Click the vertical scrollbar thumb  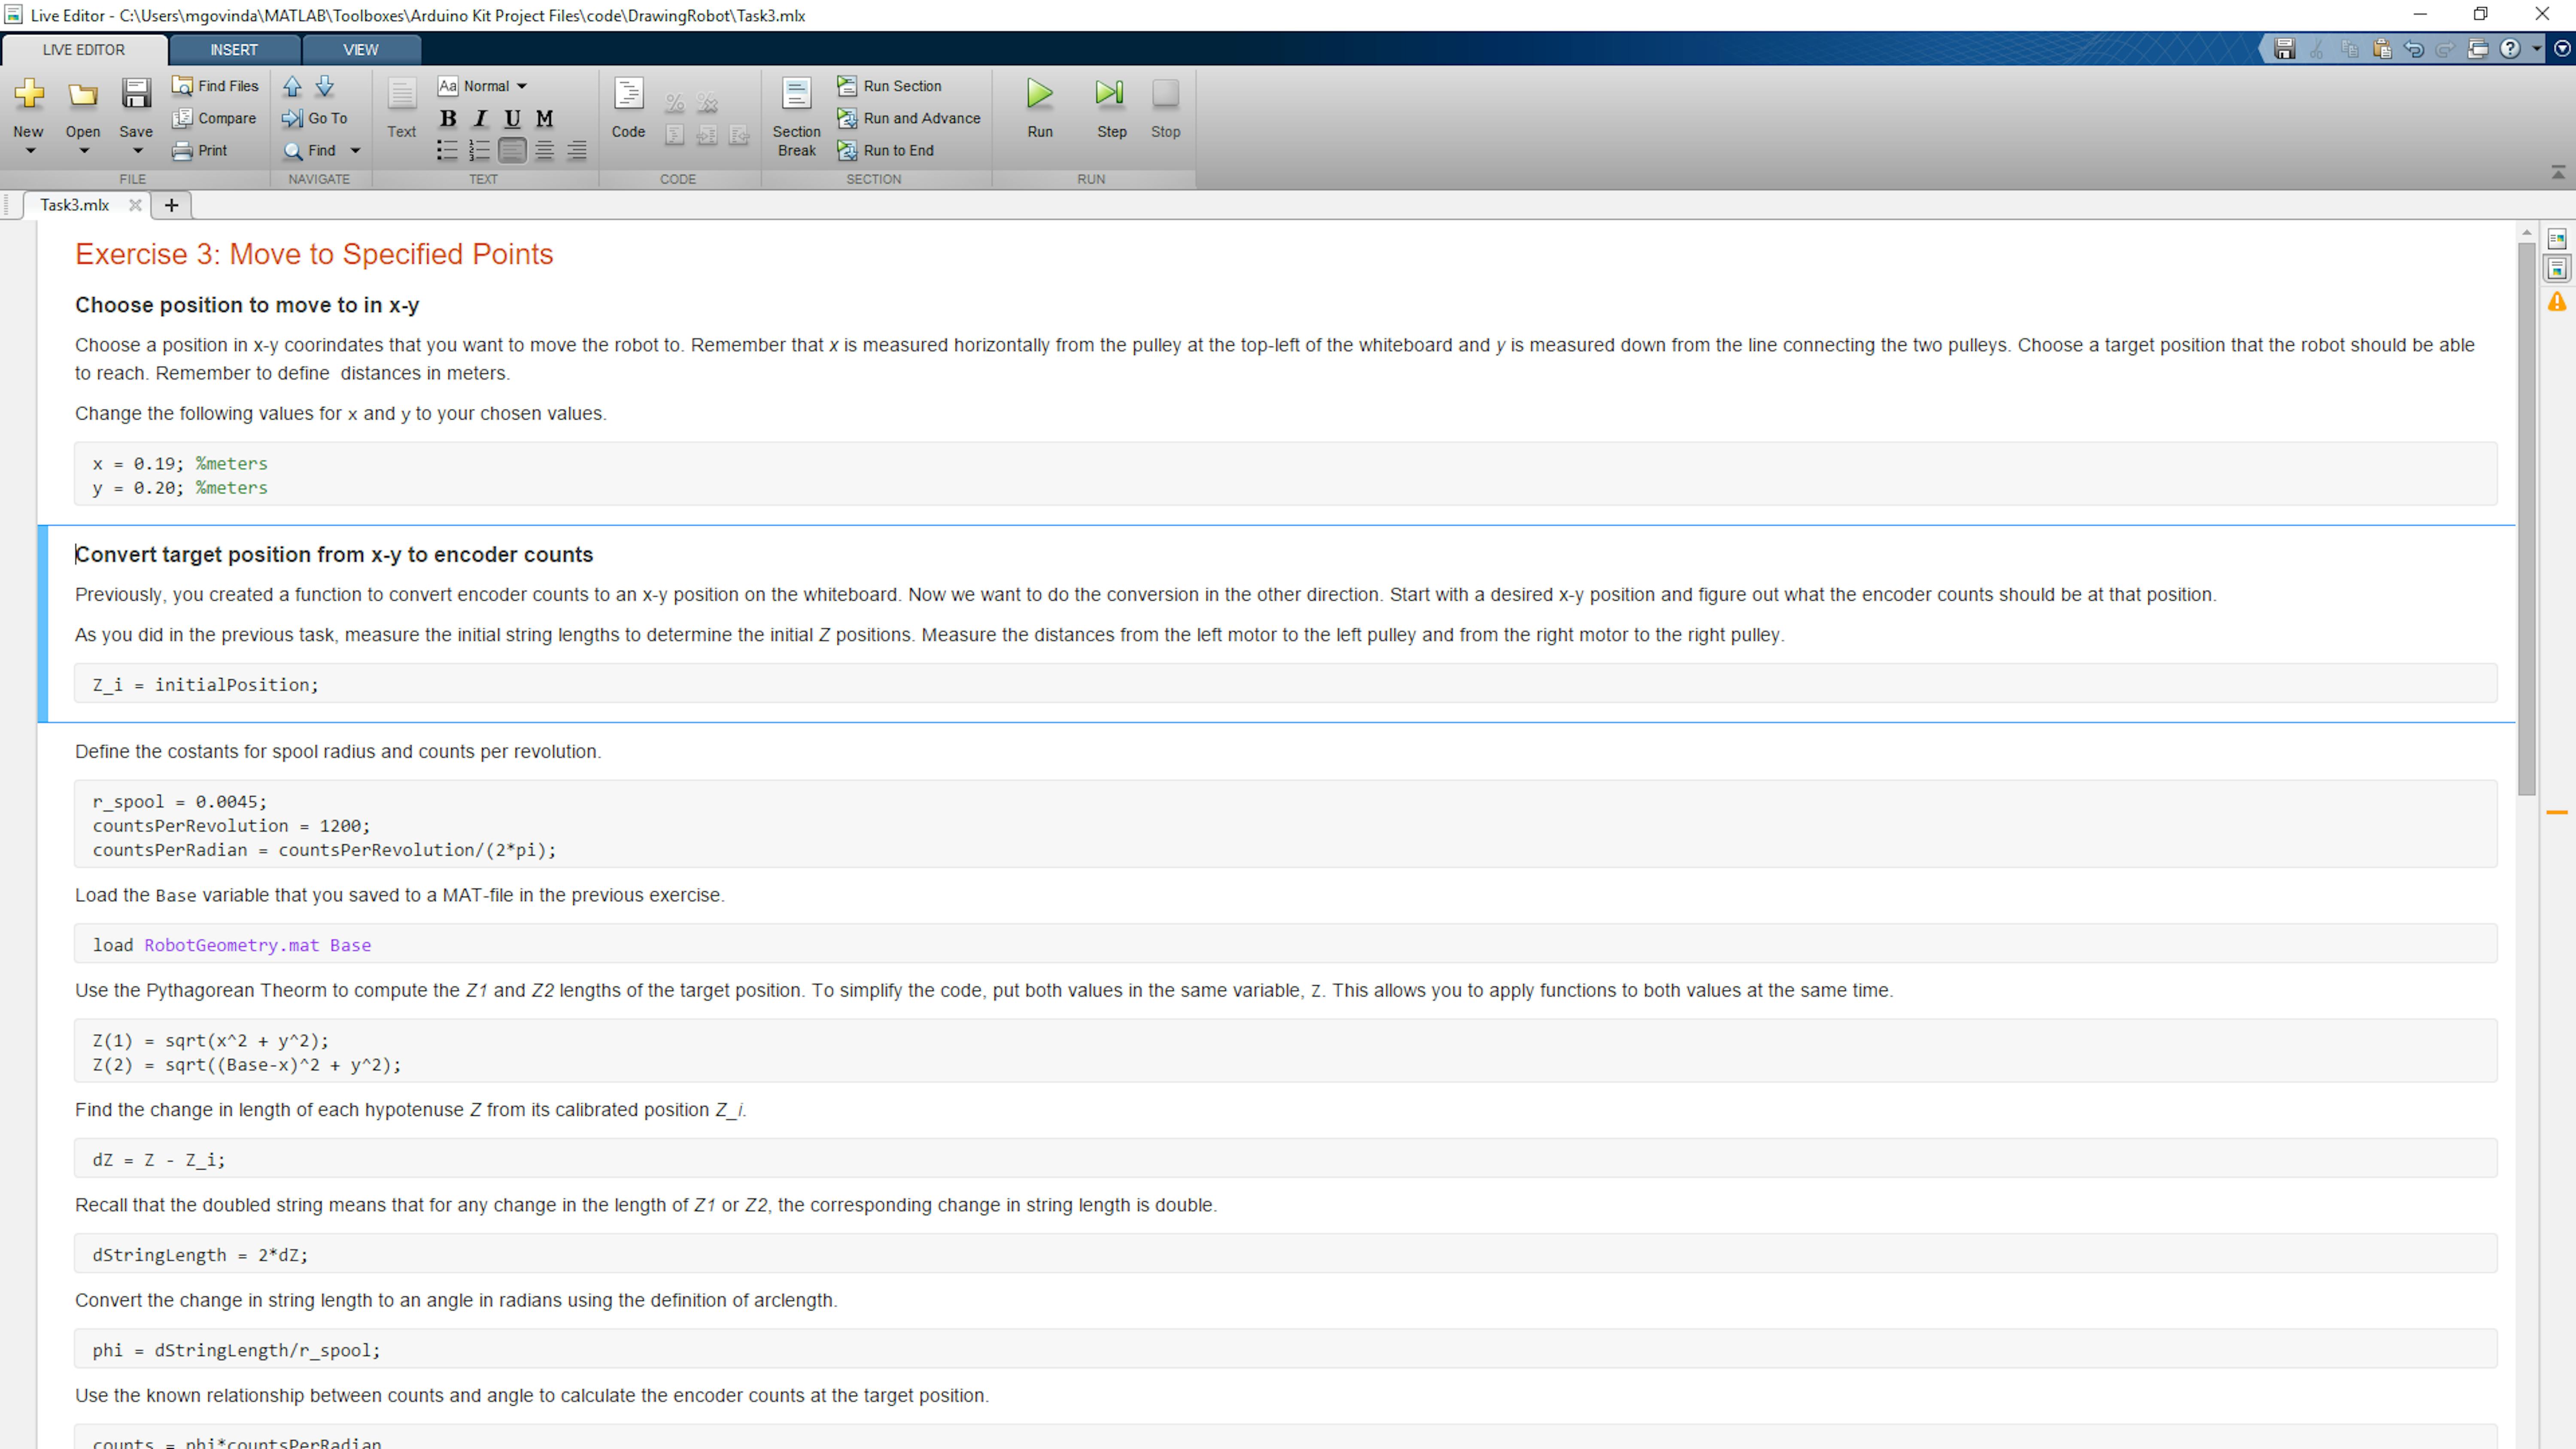(2527, 519)
